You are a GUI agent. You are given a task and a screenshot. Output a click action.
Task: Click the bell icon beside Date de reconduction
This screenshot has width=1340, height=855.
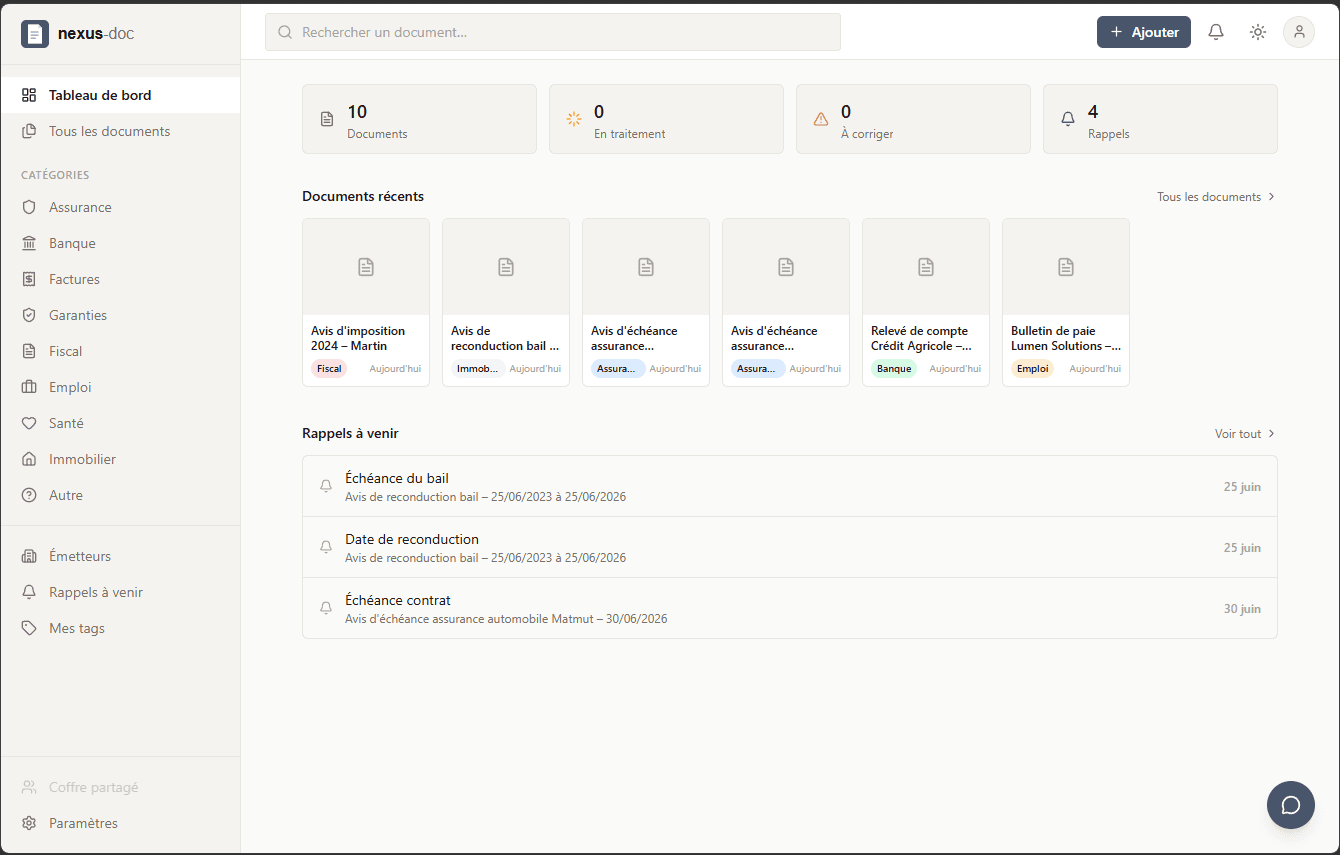(x=325, y=547)
